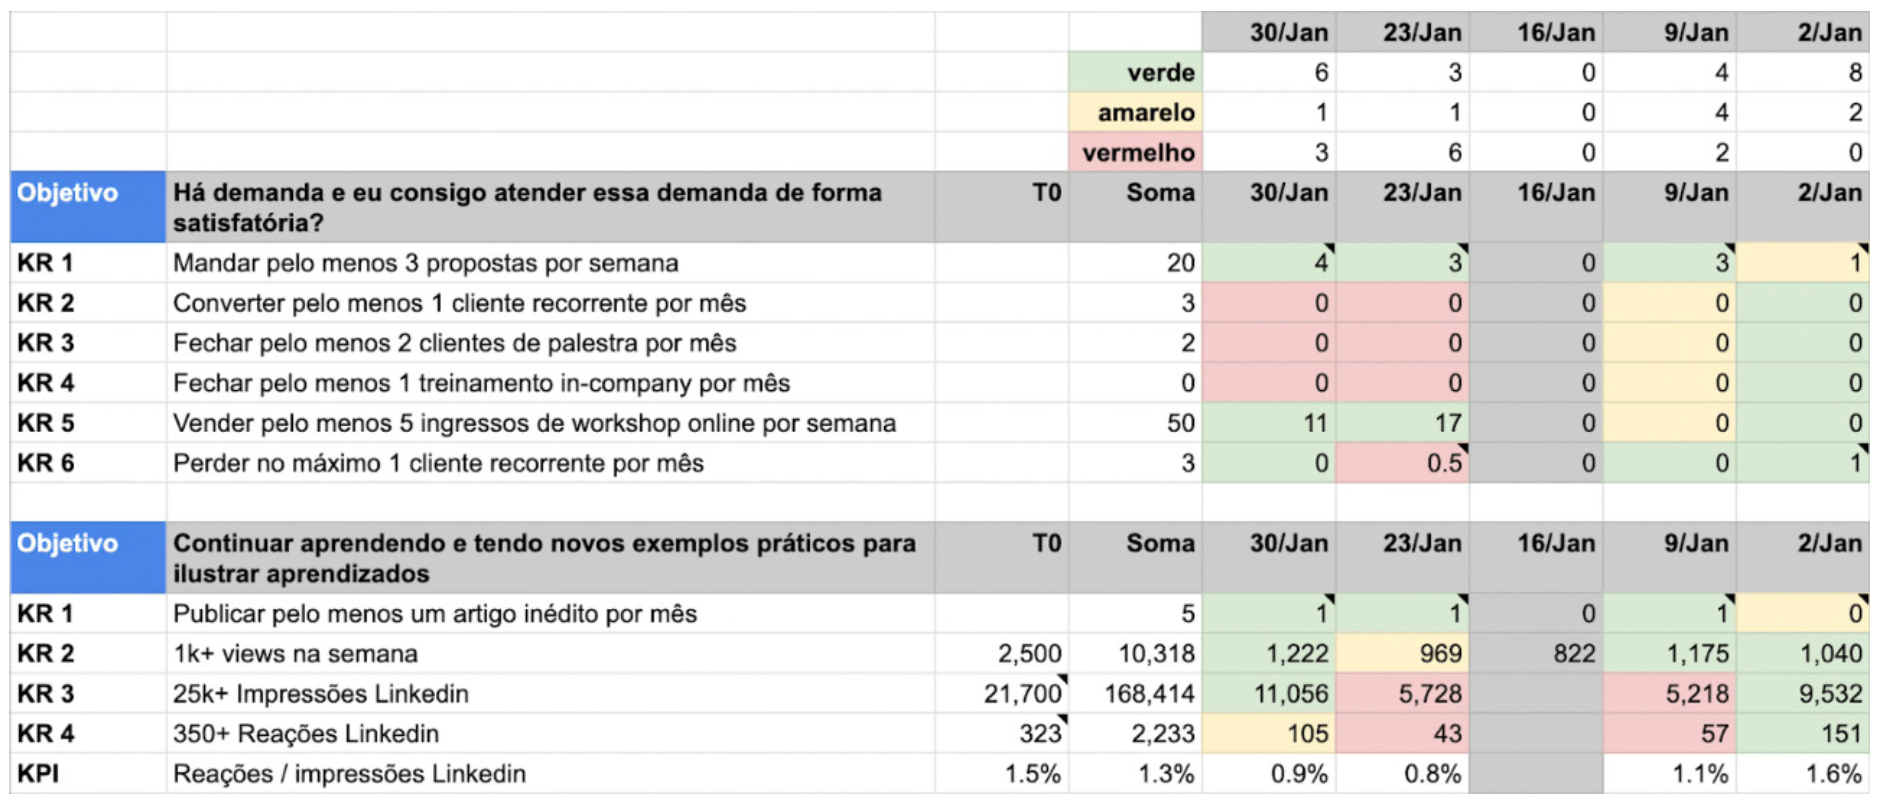Select the 822 views cell under 16/Jan
The image size is (1884, 802).
(x=1536, y=653)
